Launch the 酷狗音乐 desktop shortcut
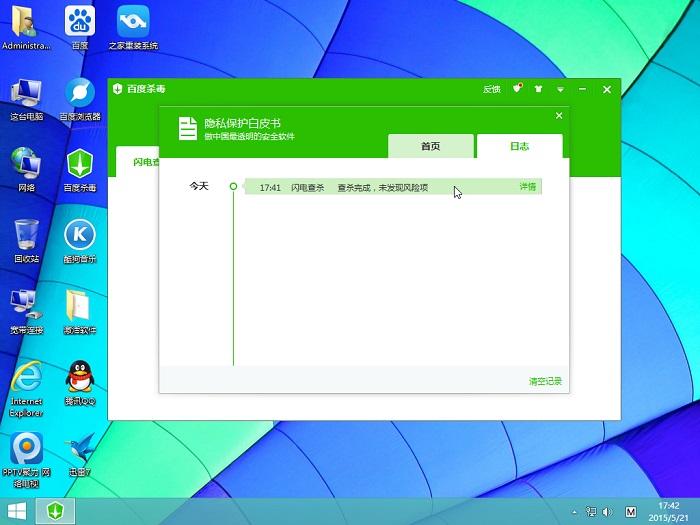This screenshot has width=700, height=525. pyautogui.click(x=80, y=241)
